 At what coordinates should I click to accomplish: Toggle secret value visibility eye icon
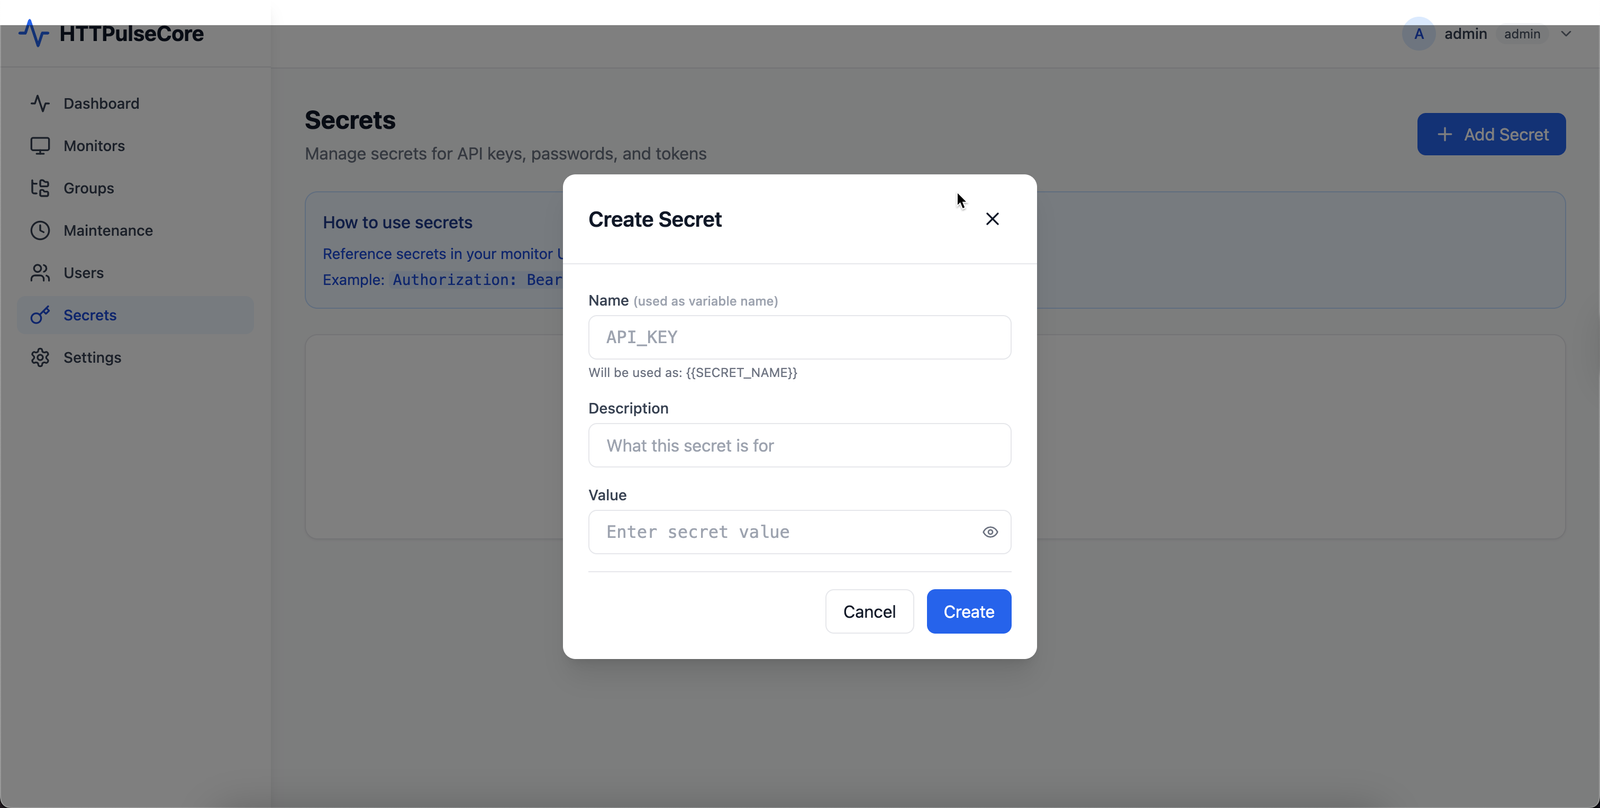click(x=990, y=532)
